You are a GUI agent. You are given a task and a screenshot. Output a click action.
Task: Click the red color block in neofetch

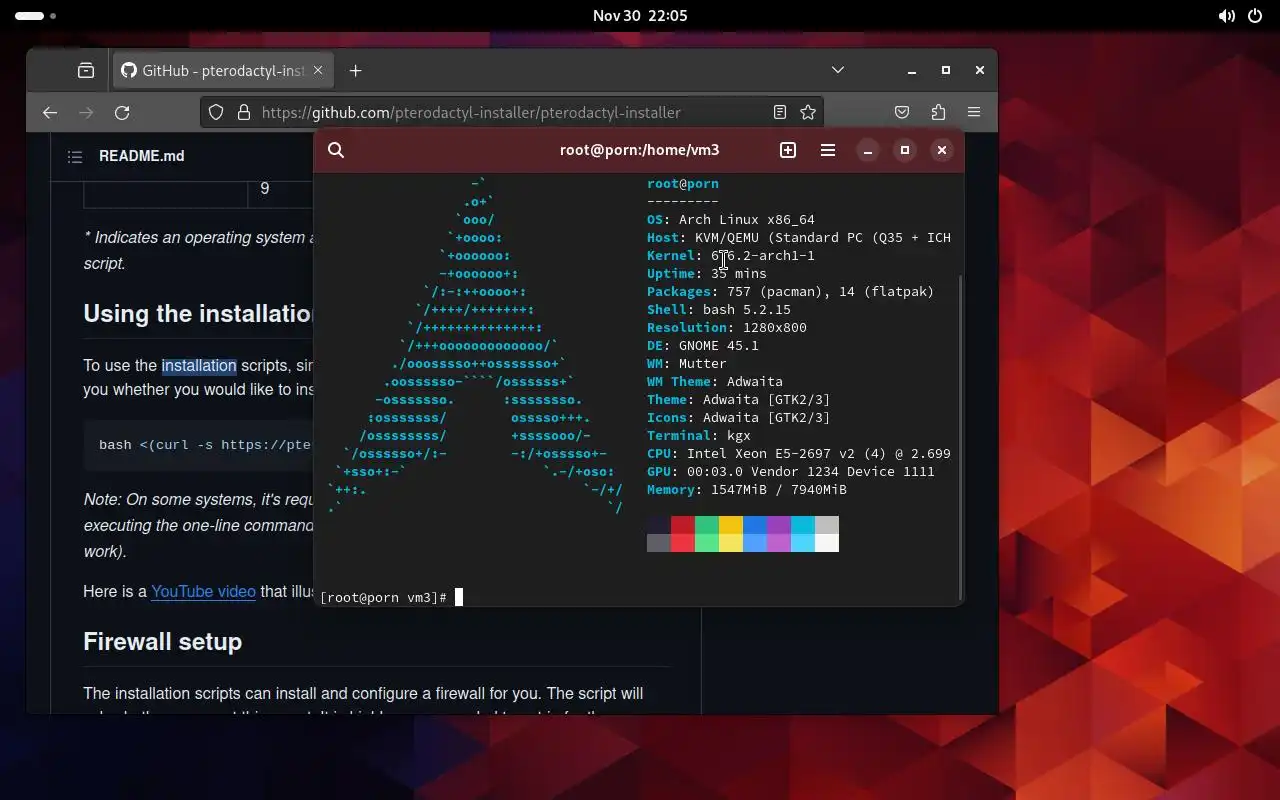pos(683,525)
